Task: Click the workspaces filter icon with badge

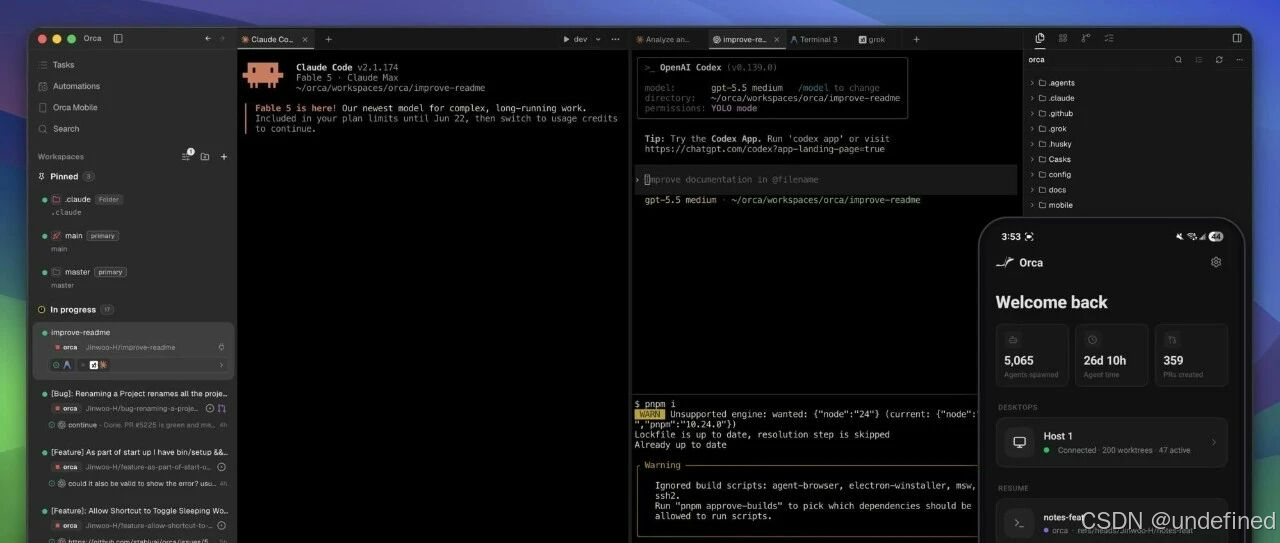Action: click(x=186, y=156)
